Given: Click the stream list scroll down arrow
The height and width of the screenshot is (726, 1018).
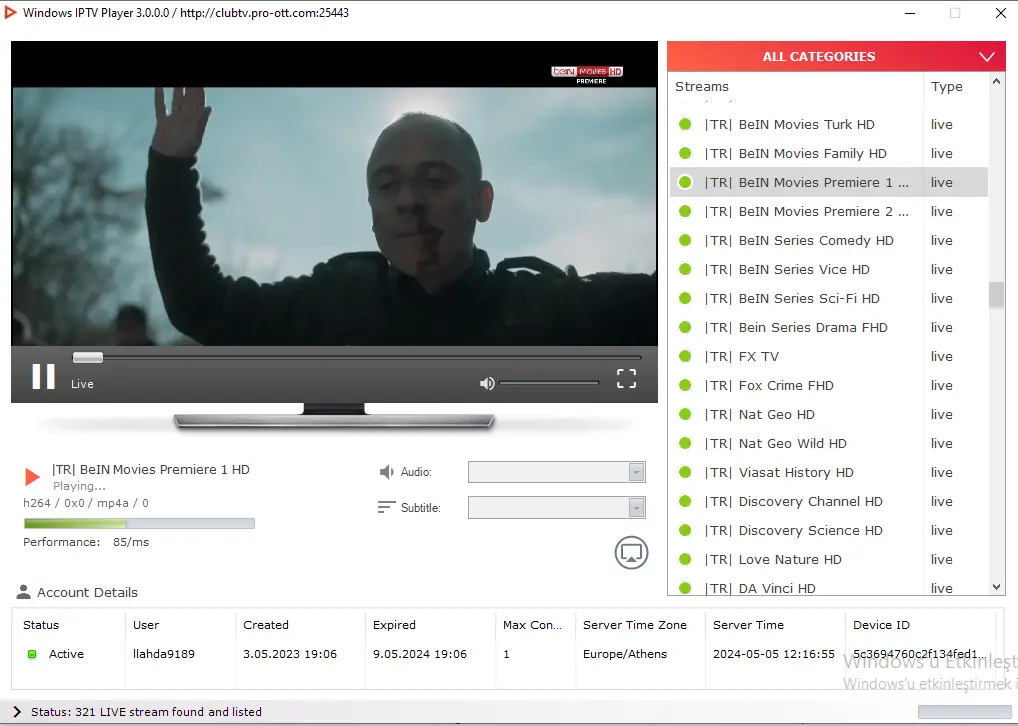Looking at the screenshot, I should tap(997, 587).
